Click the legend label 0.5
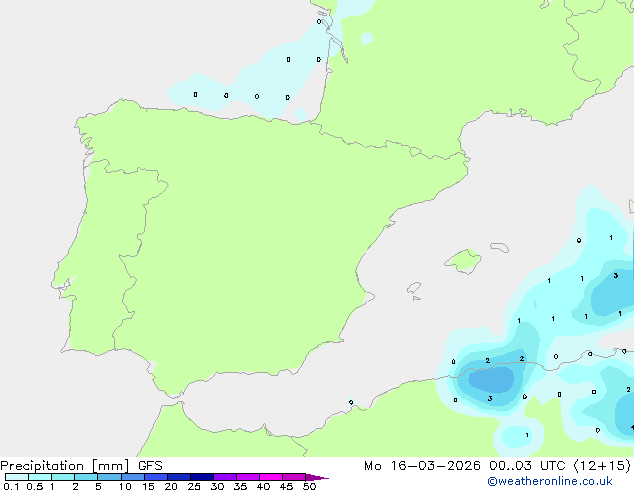The image size is (634, 490). pos(35,486)
